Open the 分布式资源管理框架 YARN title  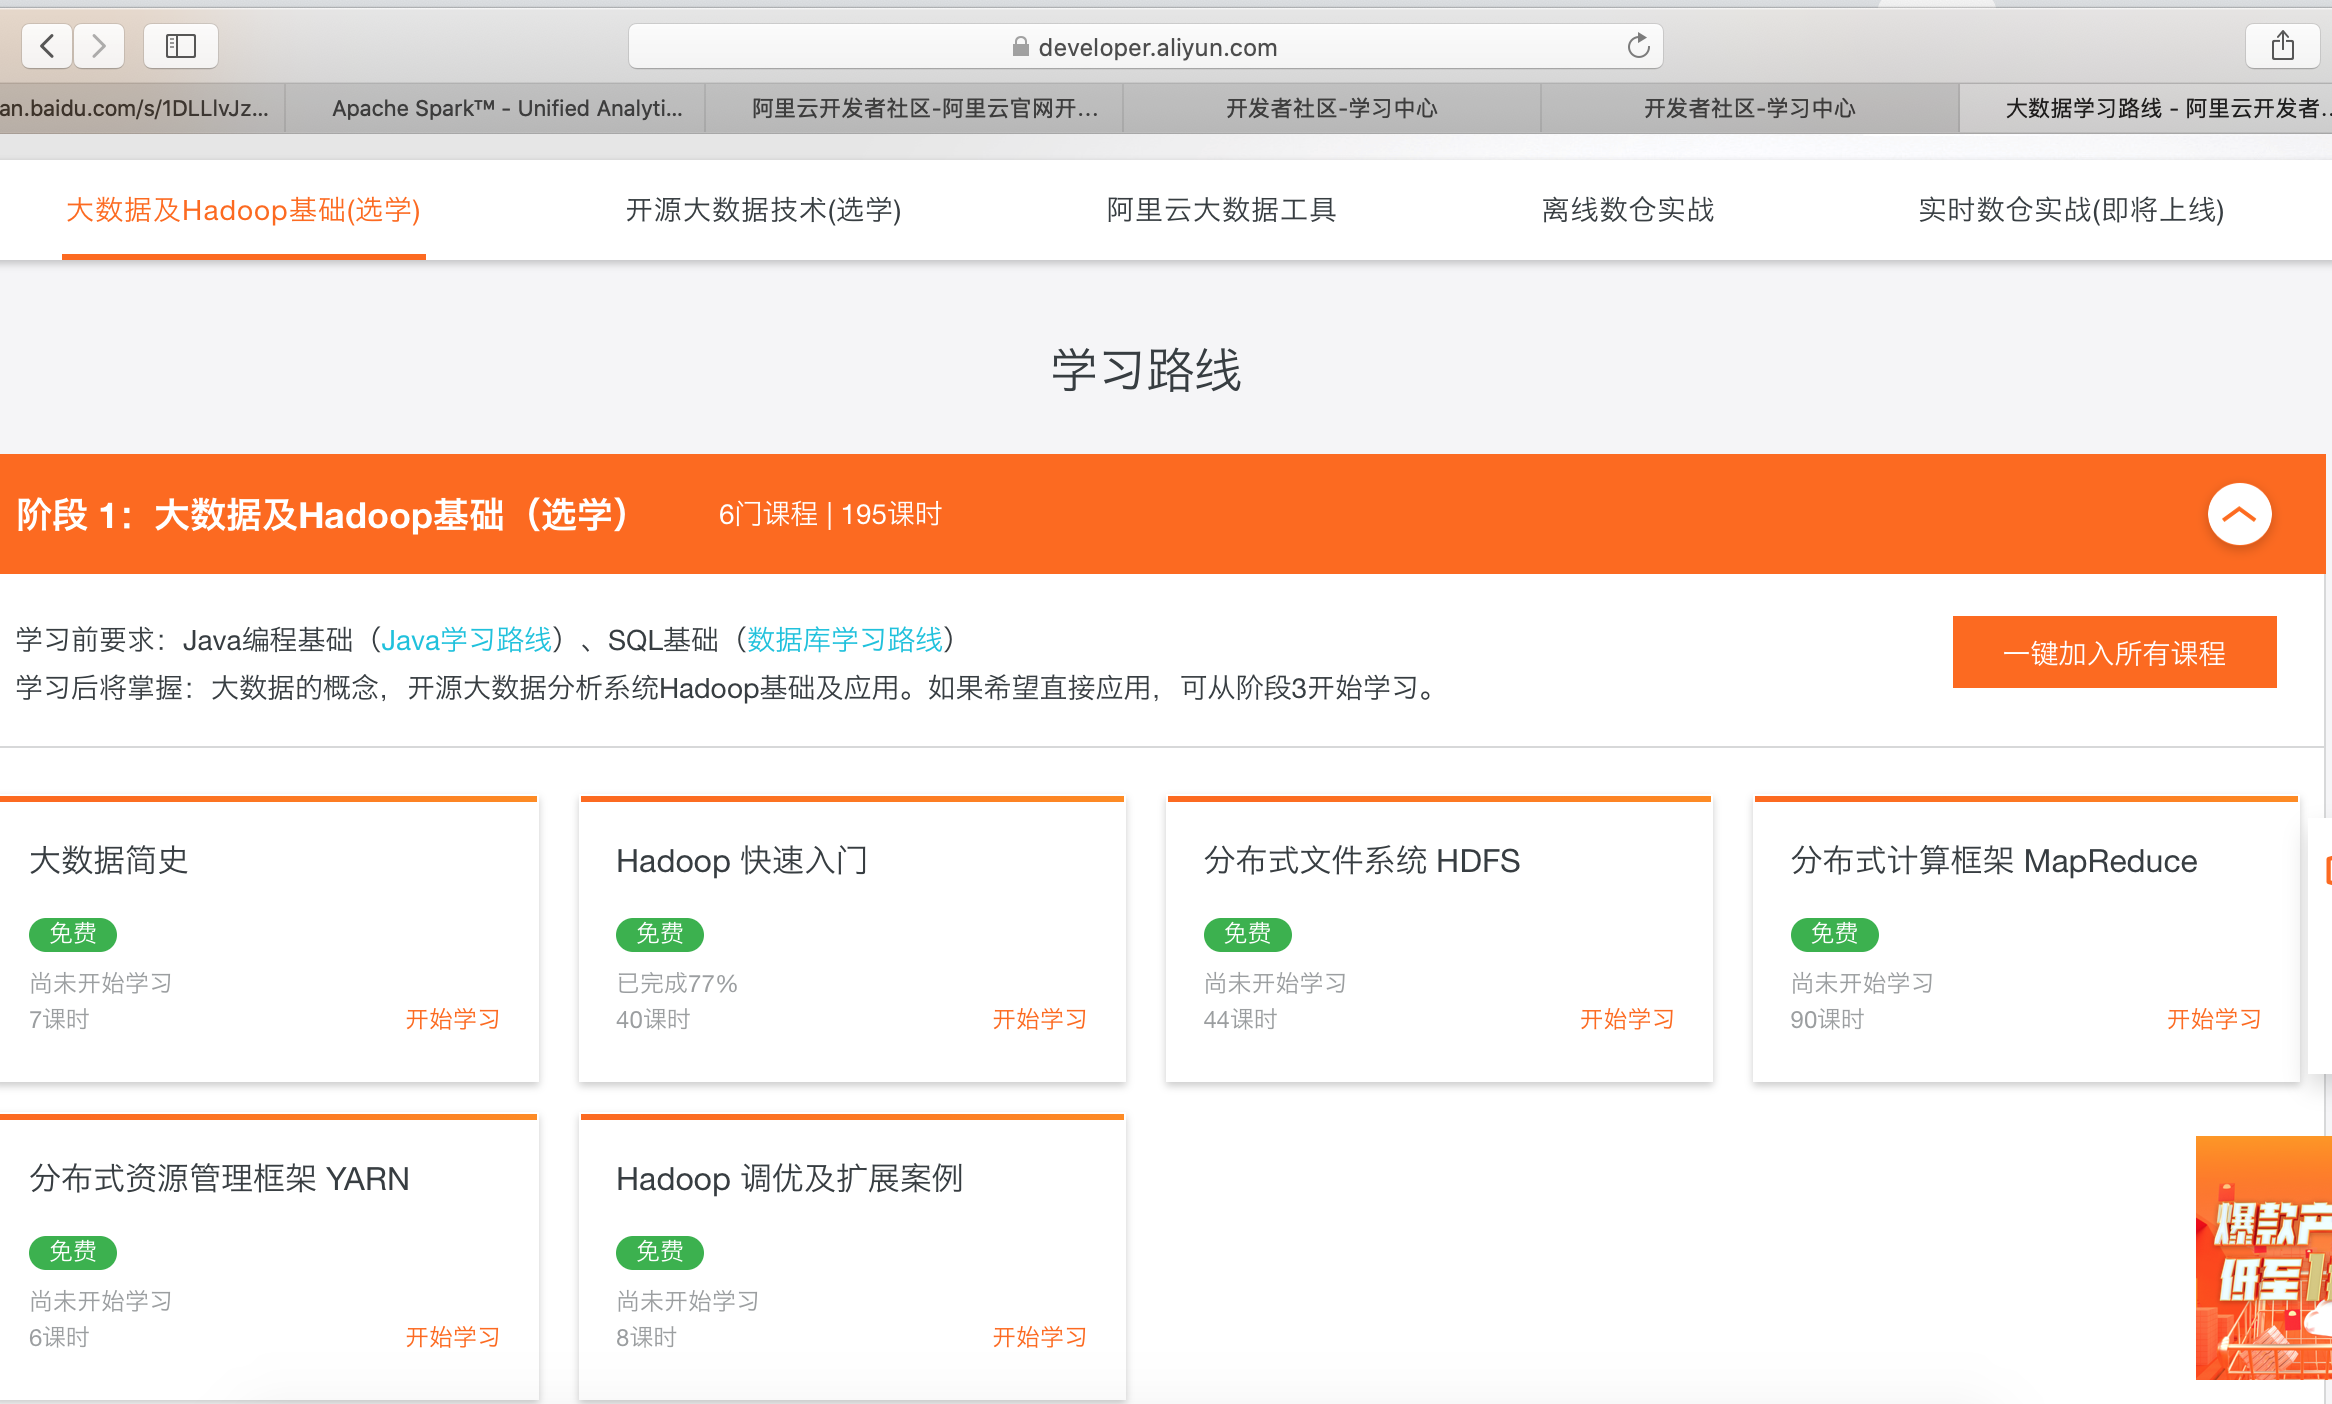click(219, 1178)
